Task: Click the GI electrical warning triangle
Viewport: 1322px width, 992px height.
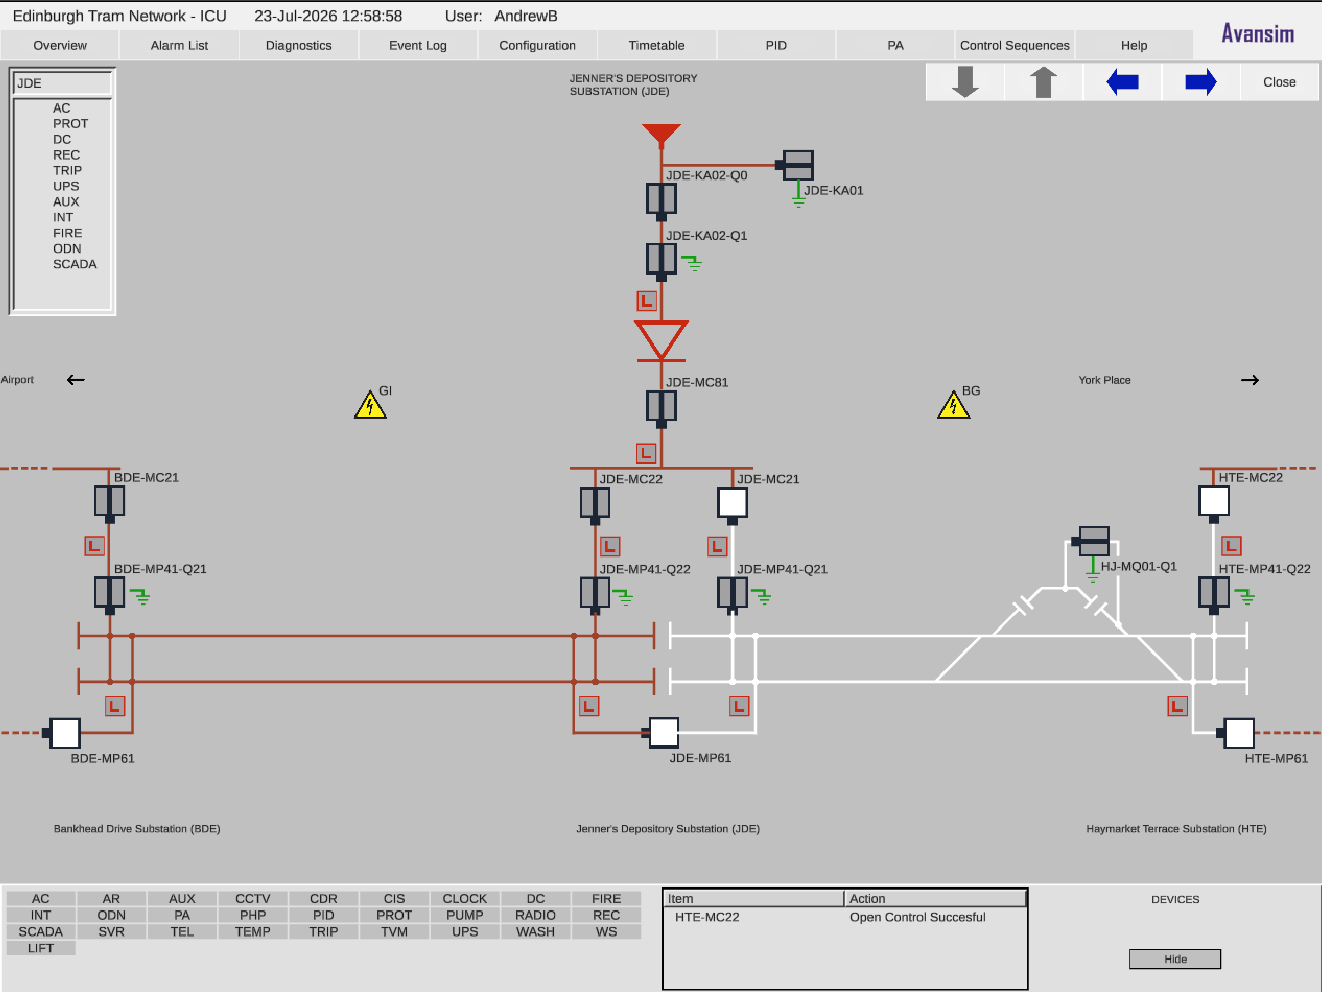Action: [370, 405]
